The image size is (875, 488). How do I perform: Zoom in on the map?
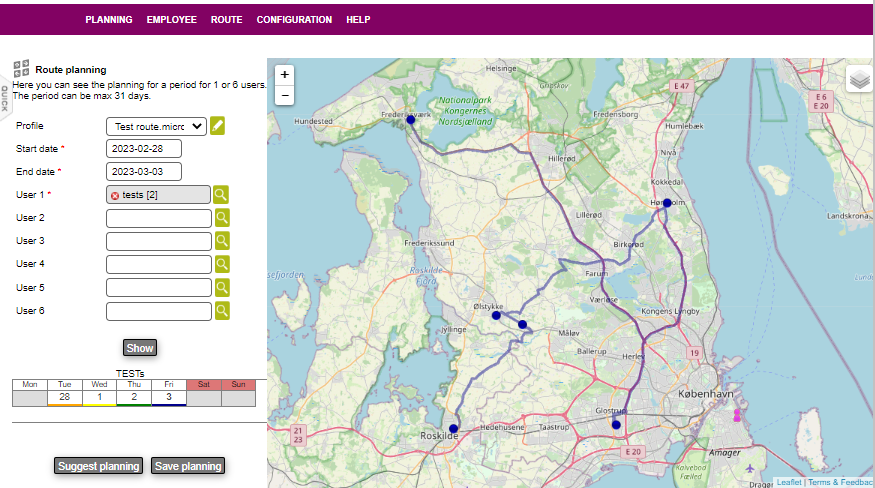tap(285, 75)
